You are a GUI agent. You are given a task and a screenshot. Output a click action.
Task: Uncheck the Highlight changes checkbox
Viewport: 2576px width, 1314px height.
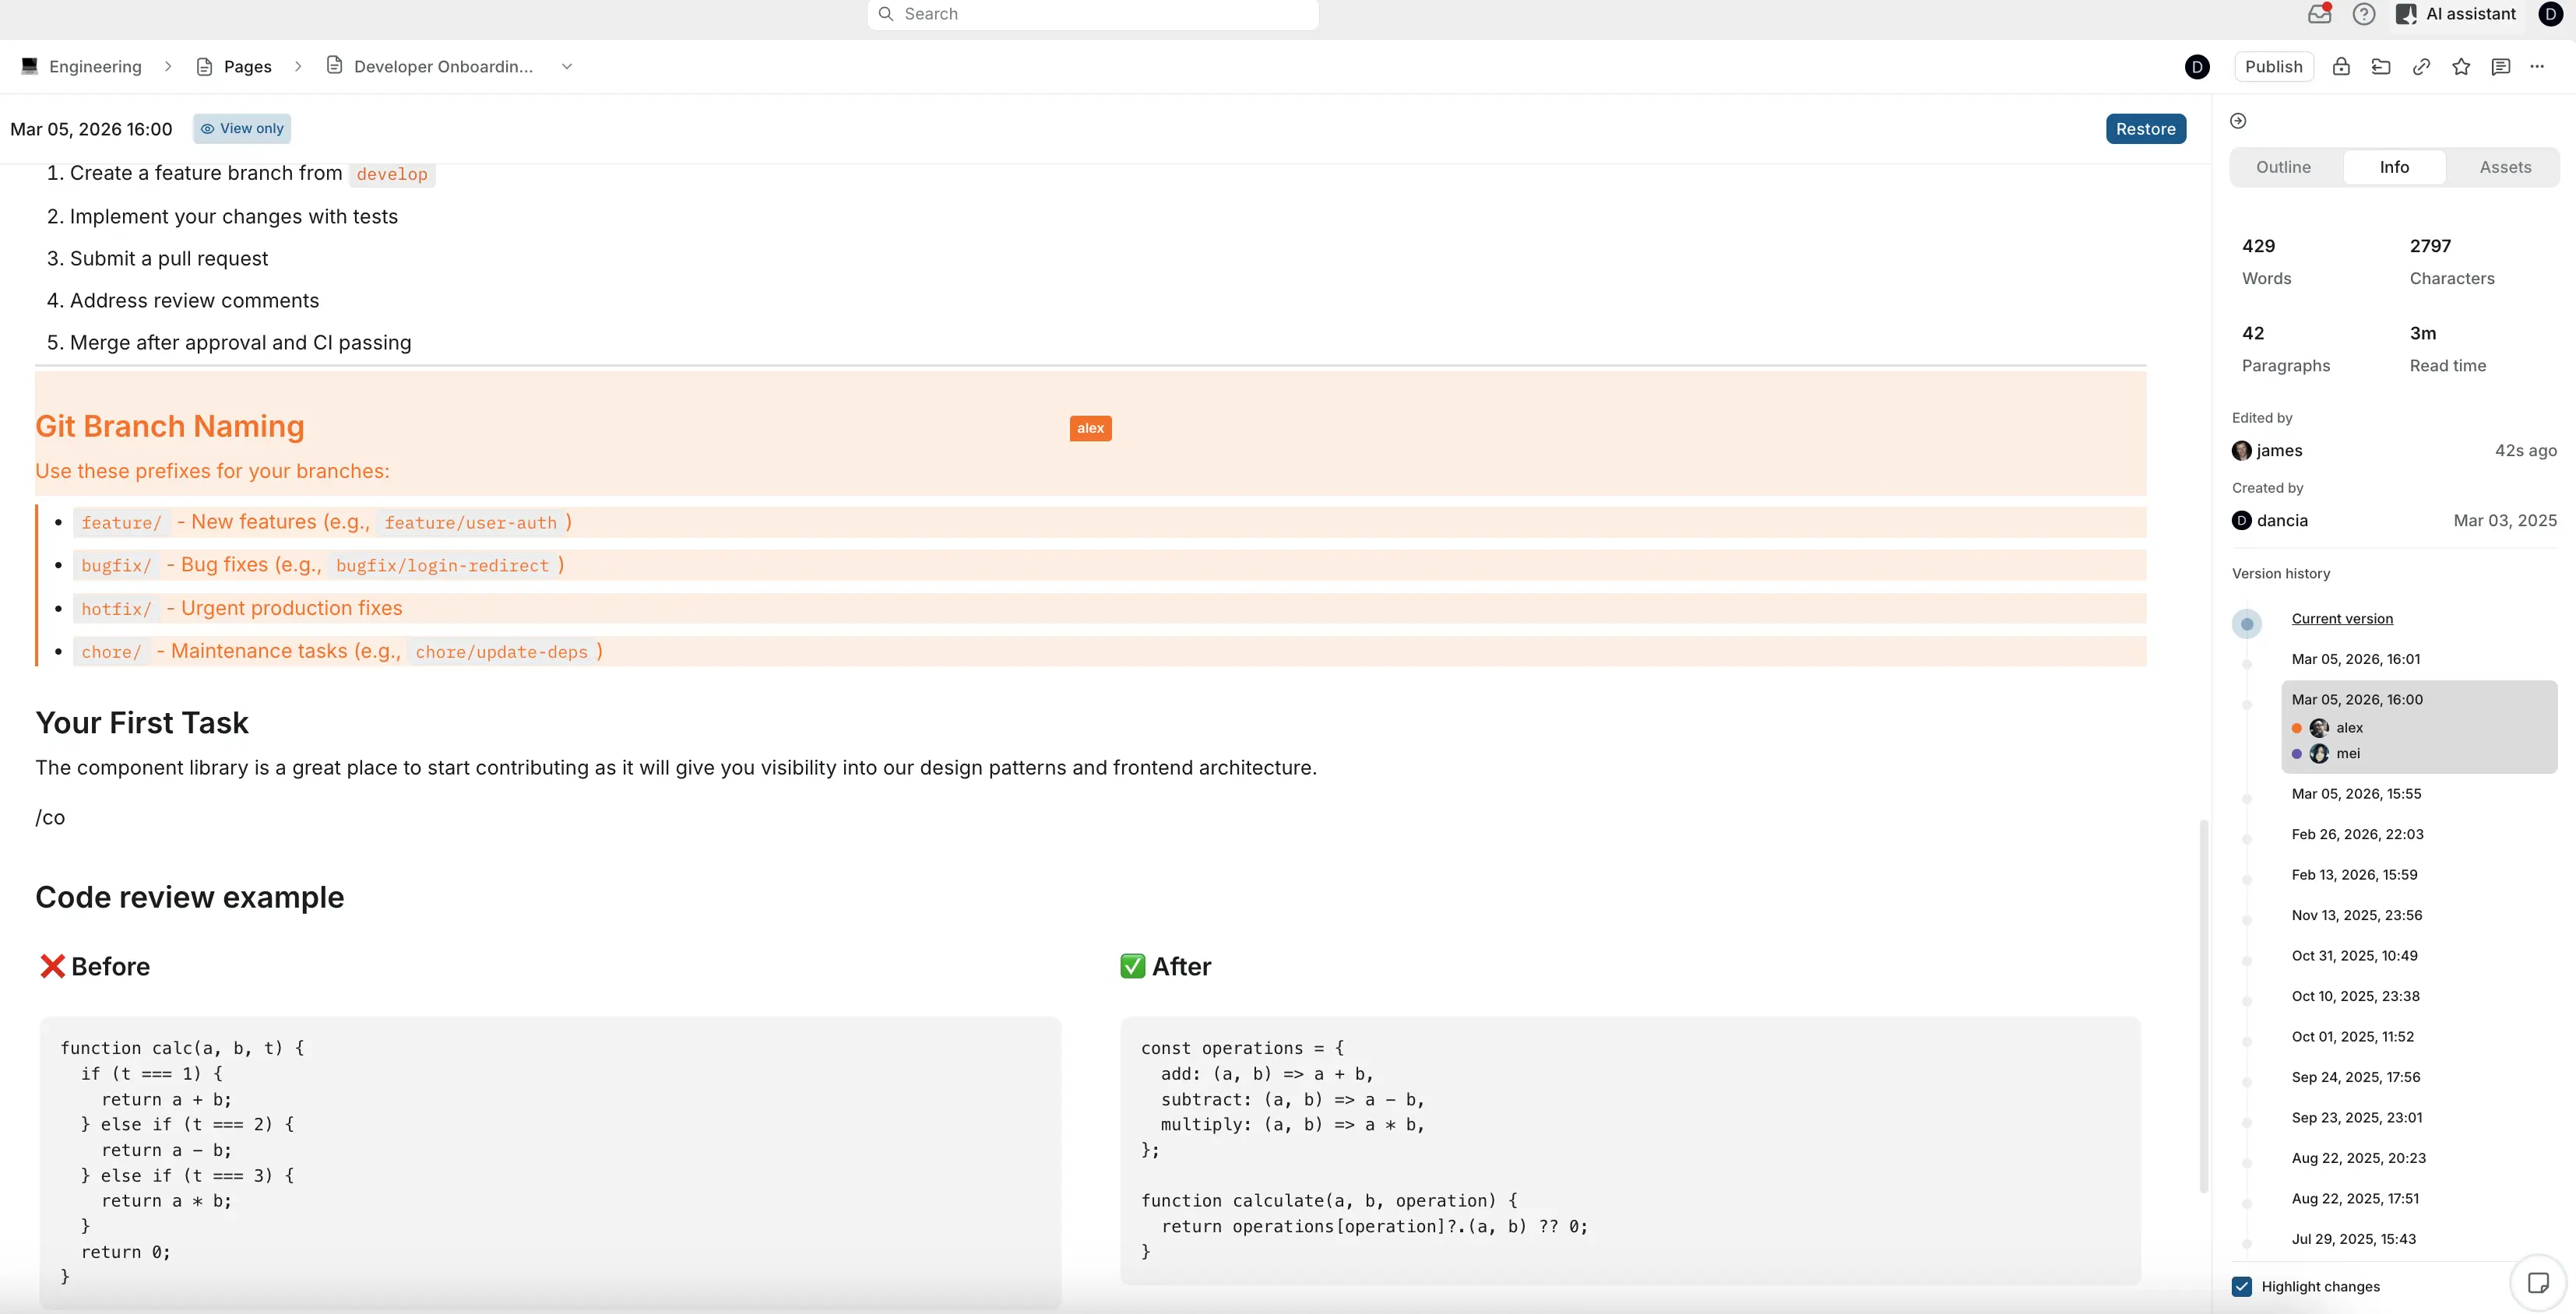(2242, 1286)
